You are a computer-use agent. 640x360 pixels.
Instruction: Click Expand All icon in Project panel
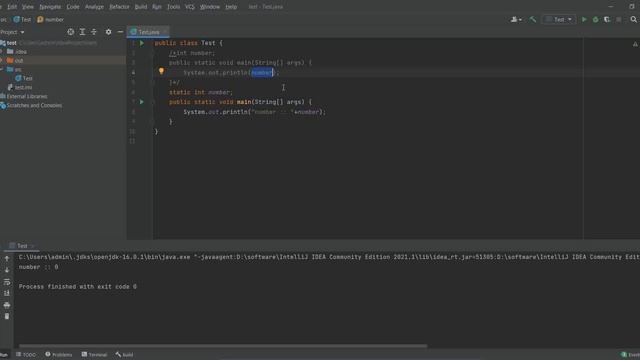click(82, 32)
